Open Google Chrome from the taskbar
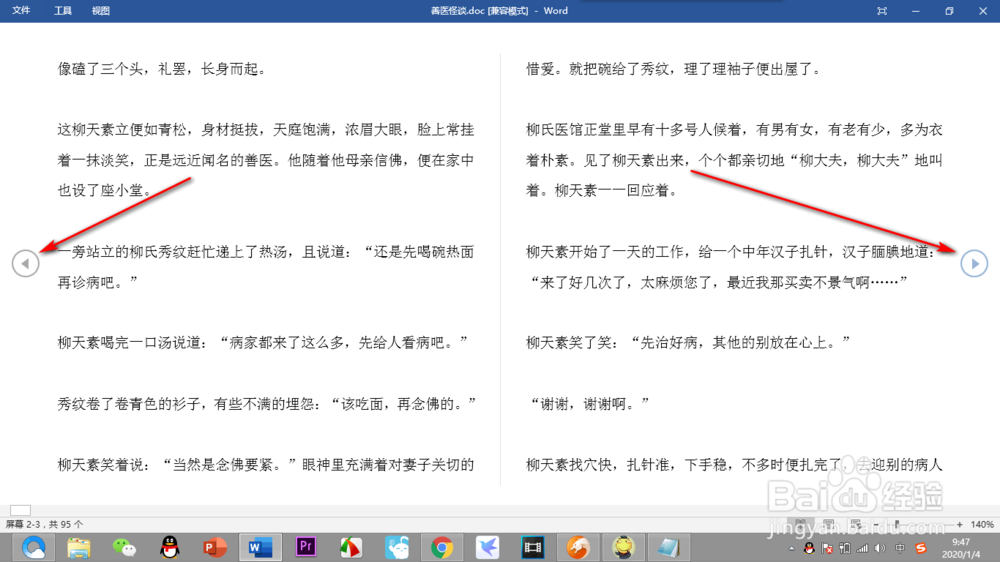This screenshot has height=562, width=1000. pos(442,547)
